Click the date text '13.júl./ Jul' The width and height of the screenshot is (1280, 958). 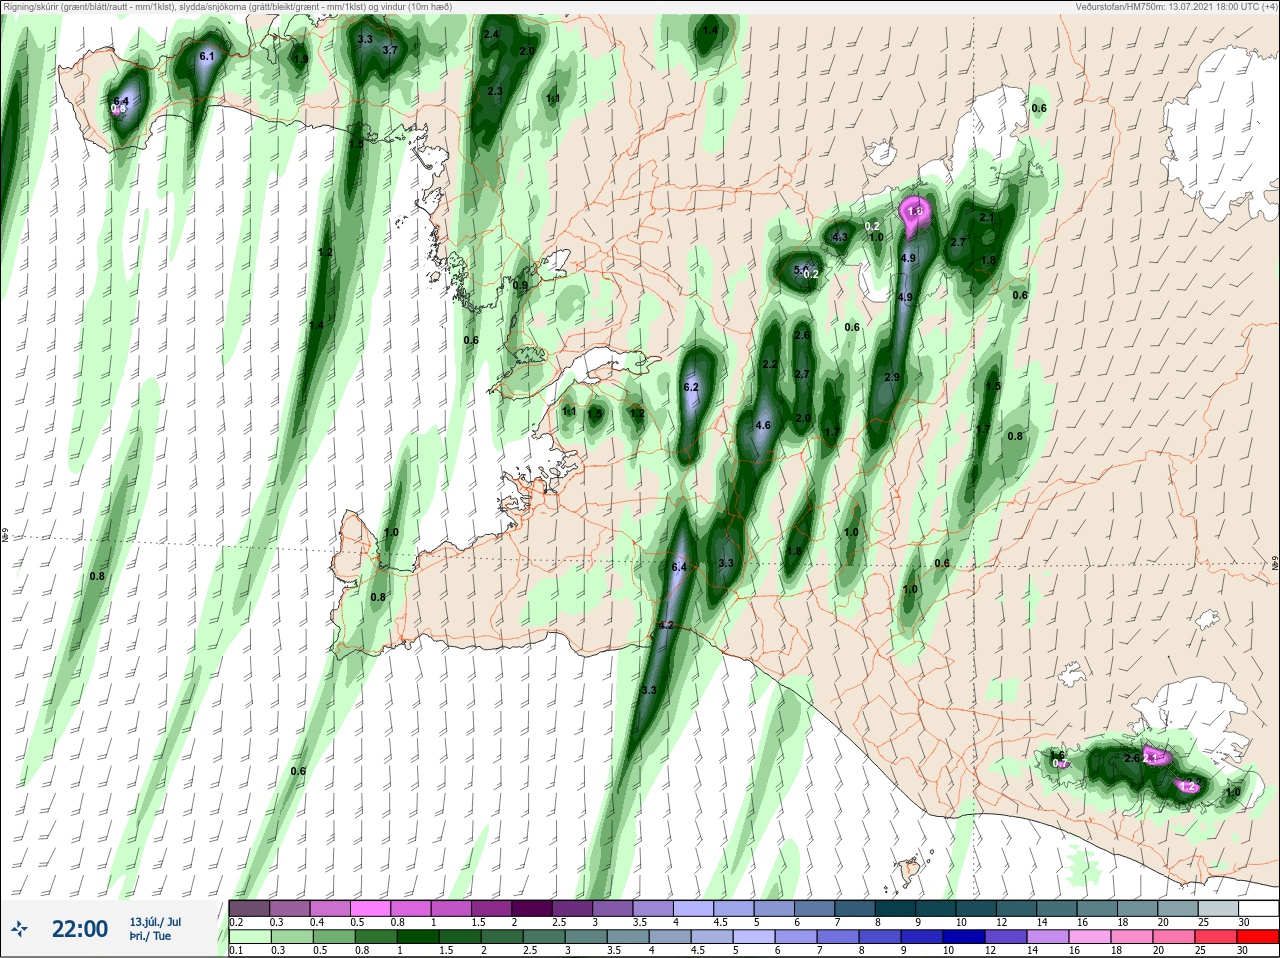[155, 922]
